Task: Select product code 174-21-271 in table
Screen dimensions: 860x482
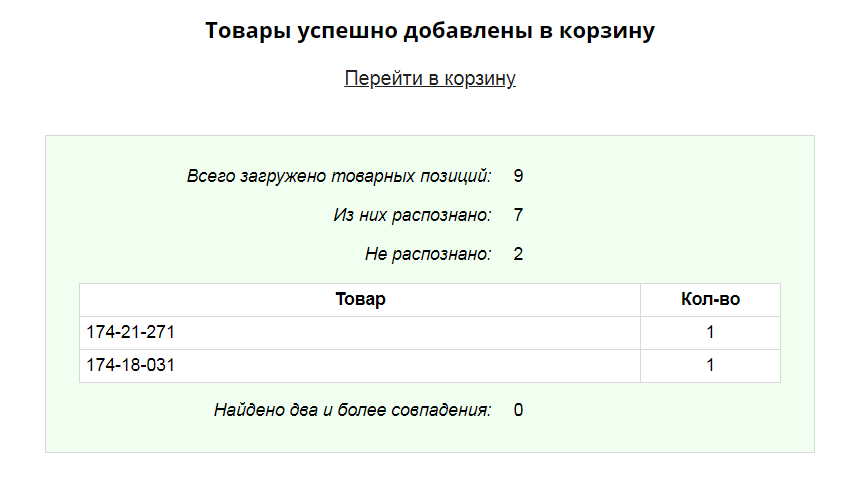Action: [x=131, y=333]
